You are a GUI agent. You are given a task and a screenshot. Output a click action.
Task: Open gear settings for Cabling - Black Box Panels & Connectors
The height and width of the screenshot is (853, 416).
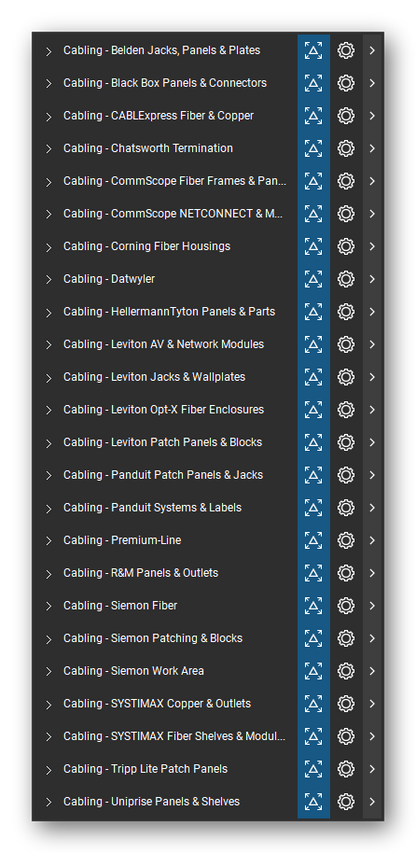point(346,83)
